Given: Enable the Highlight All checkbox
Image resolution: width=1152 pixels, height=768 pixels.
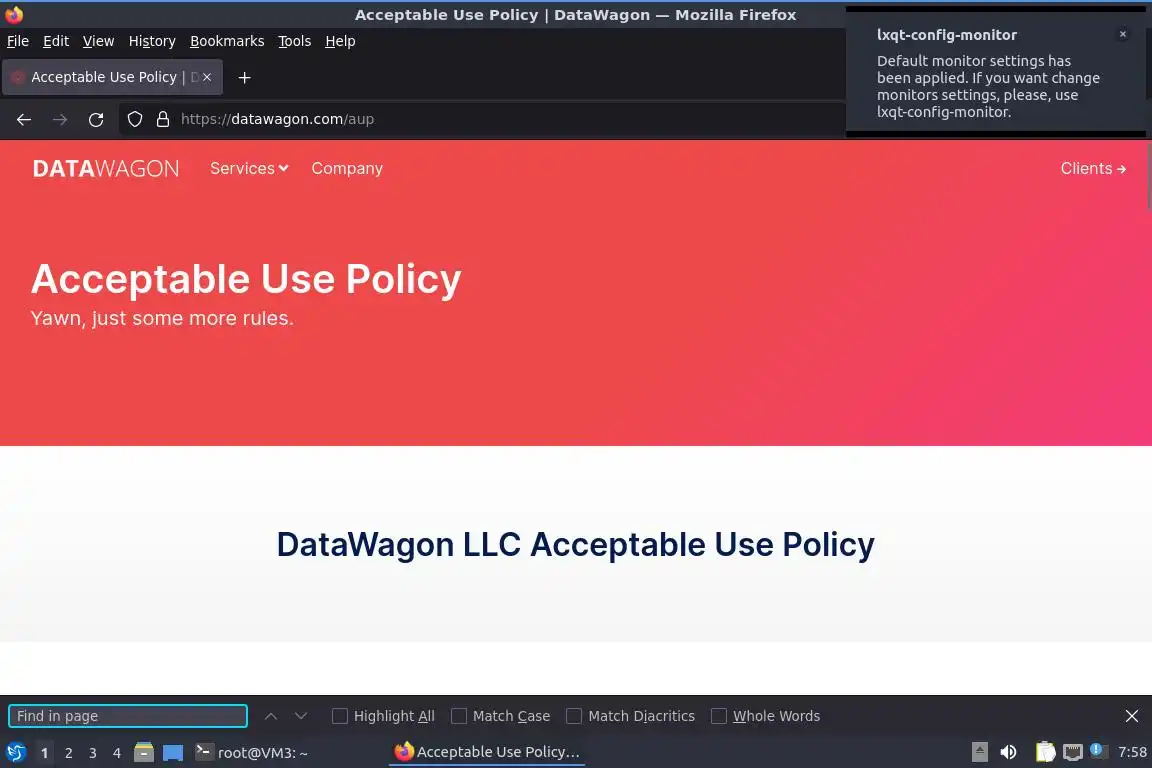Looking at the screenshot, I should point(339,716).
